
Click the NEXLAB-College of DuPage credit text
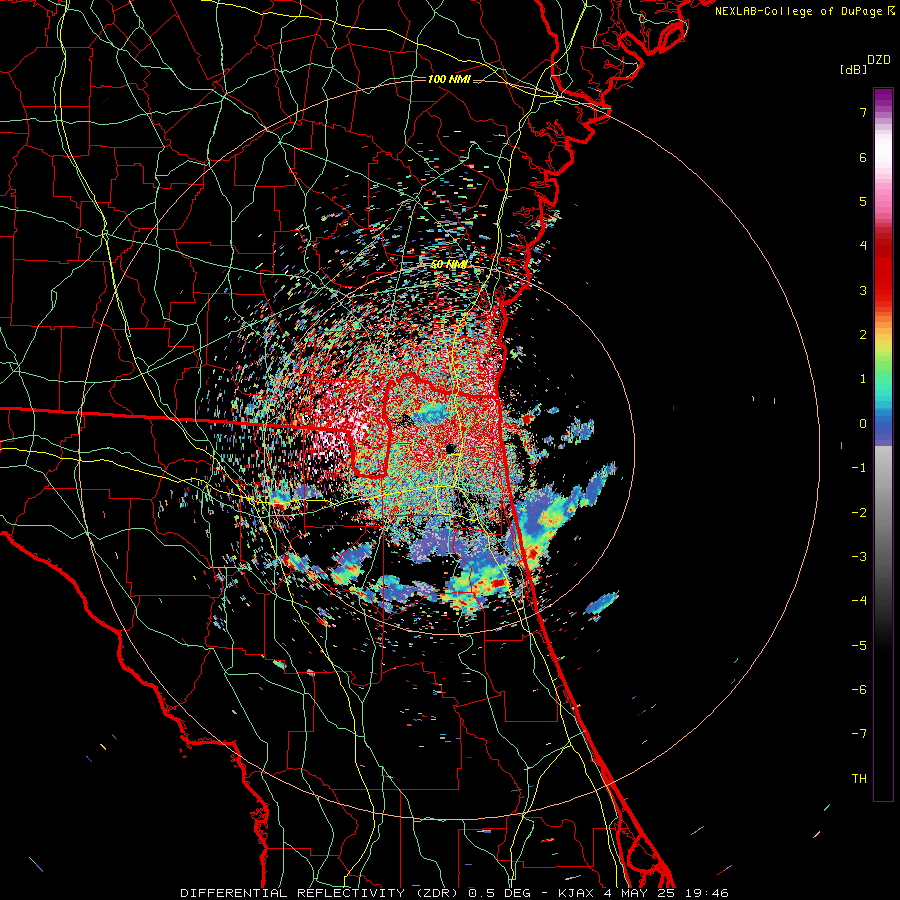pyautogui.click(x=800, y=11)
